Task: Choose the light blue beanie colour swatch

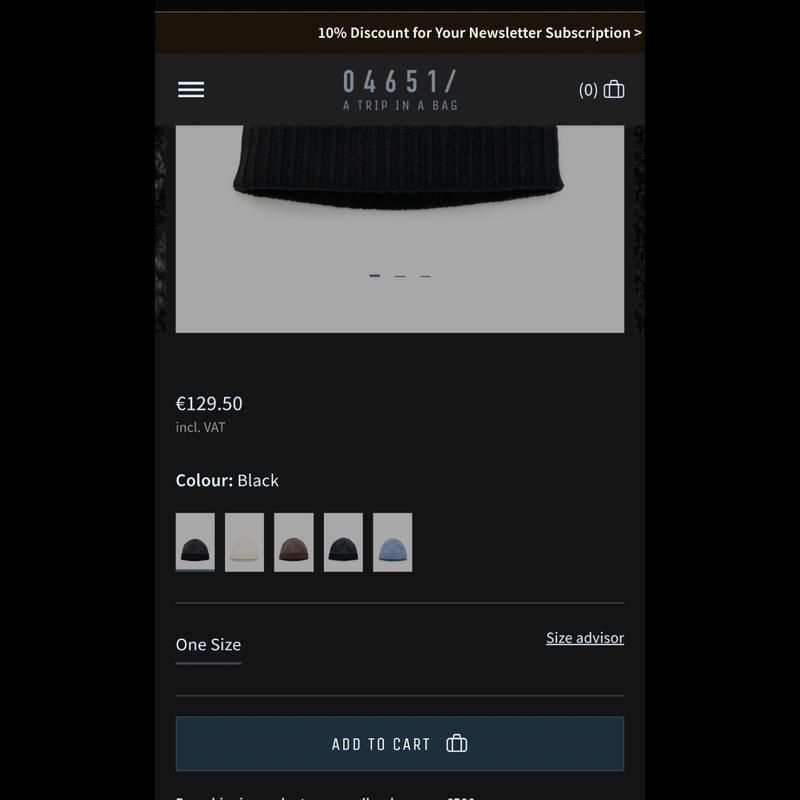Action: [392, 542]
